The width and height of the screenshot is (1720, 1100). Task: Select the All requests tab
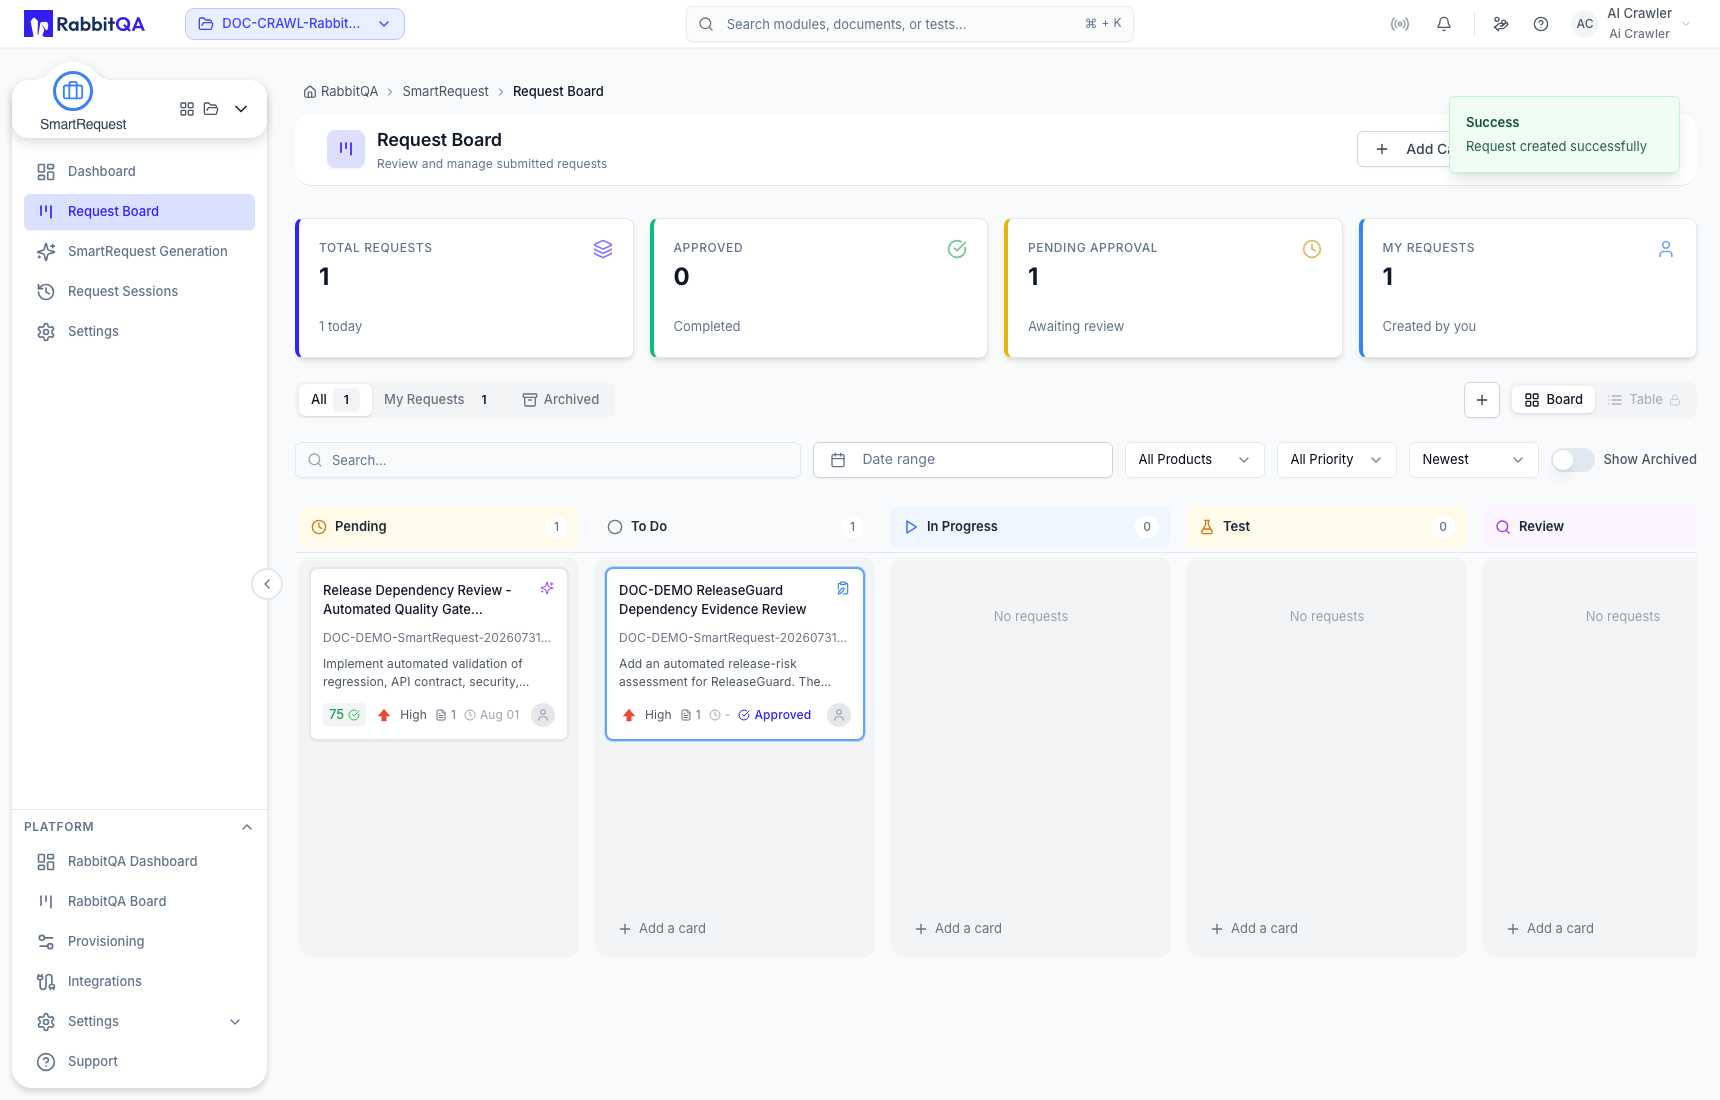(x=335, y=400)
